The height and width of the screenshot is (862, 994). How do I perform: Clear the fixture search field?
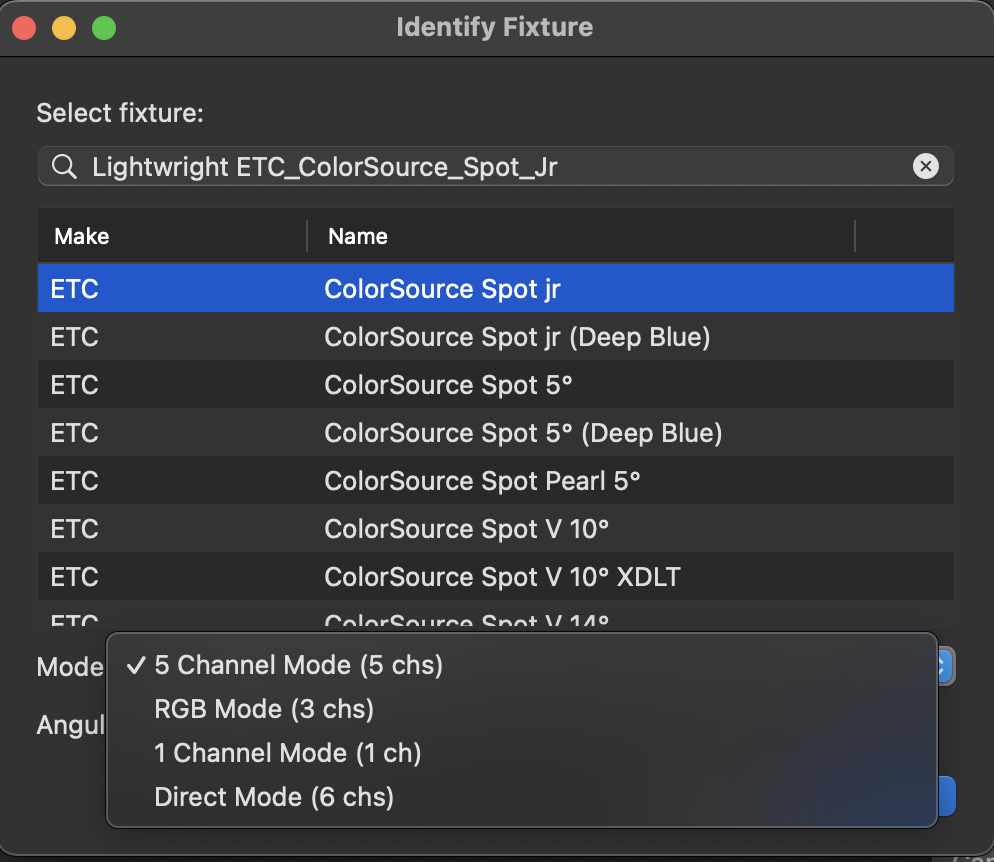click(x=926, y=167)
